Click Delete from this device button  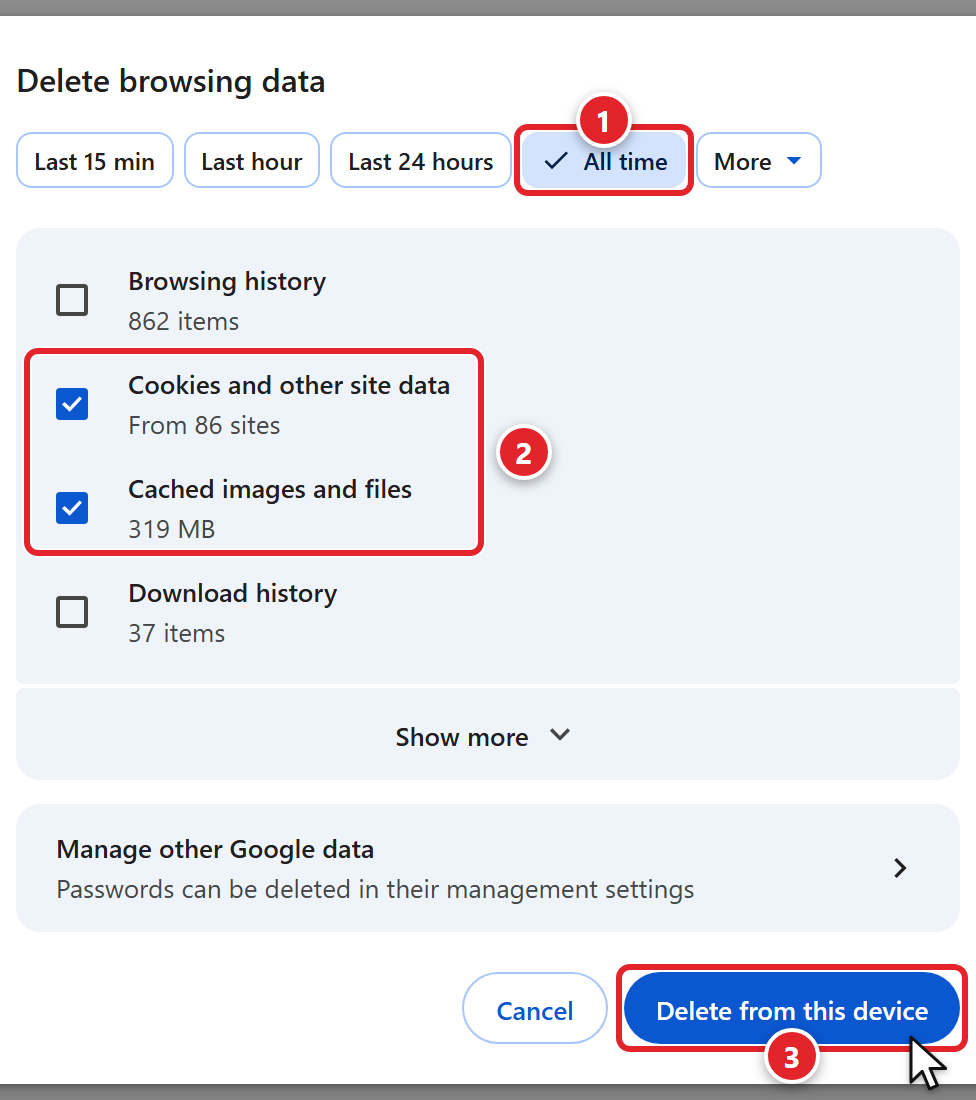(791, 1009)
